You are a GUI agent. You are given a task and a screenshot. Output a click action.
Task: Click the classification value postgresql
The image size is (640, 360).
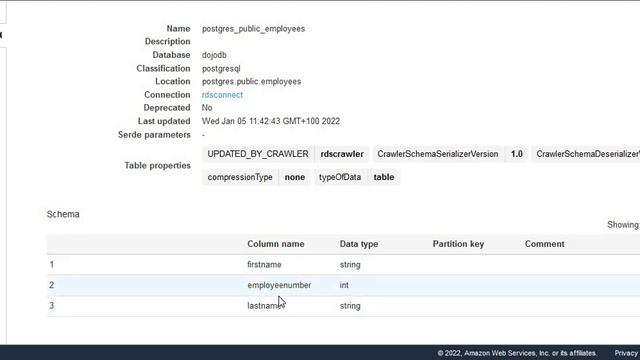pyautogui.click(x=221, y=68)
